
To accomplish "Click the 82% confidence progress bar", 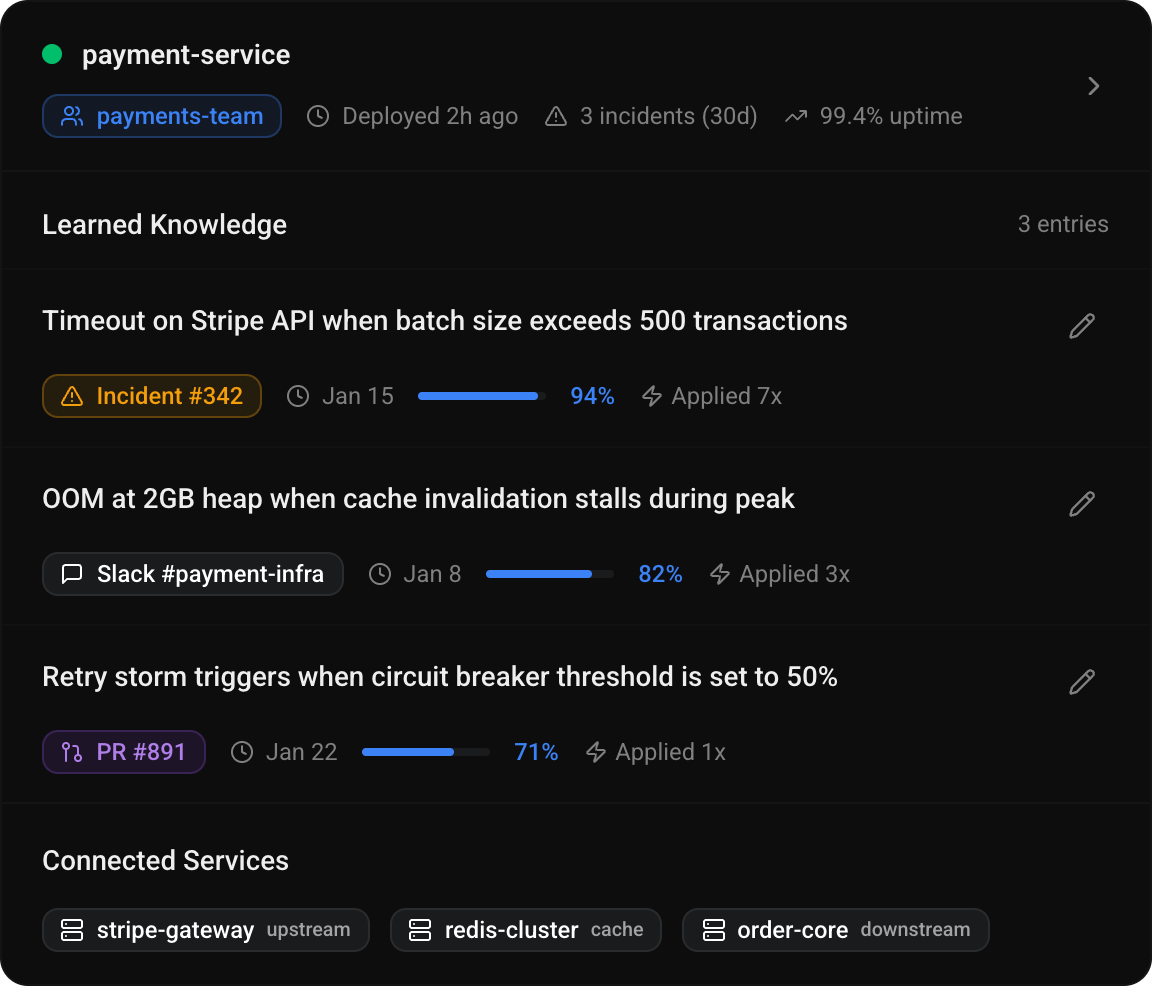I will (549, 575).
